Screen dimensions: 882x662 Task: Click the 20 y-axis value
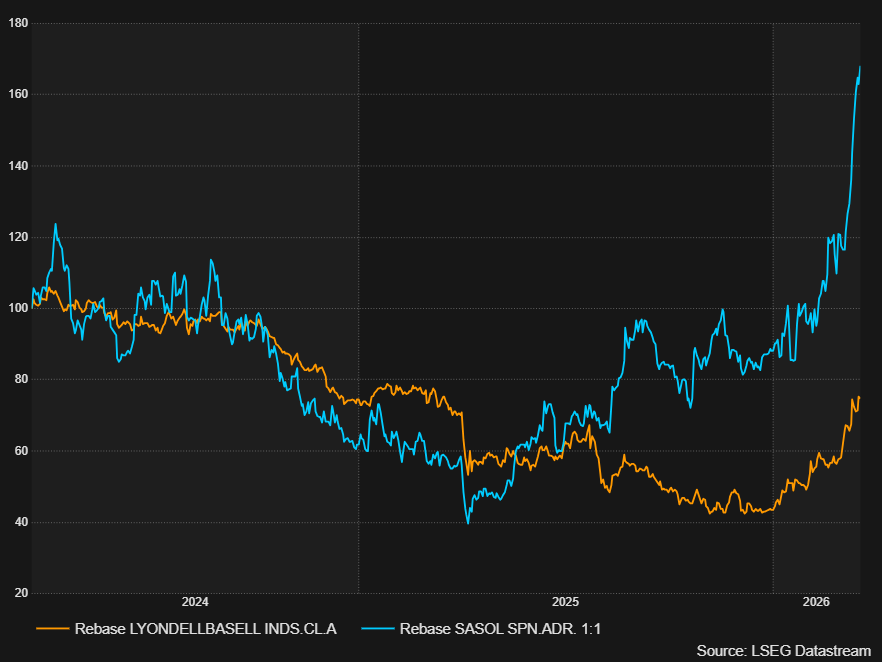click(x=21, y=593)
